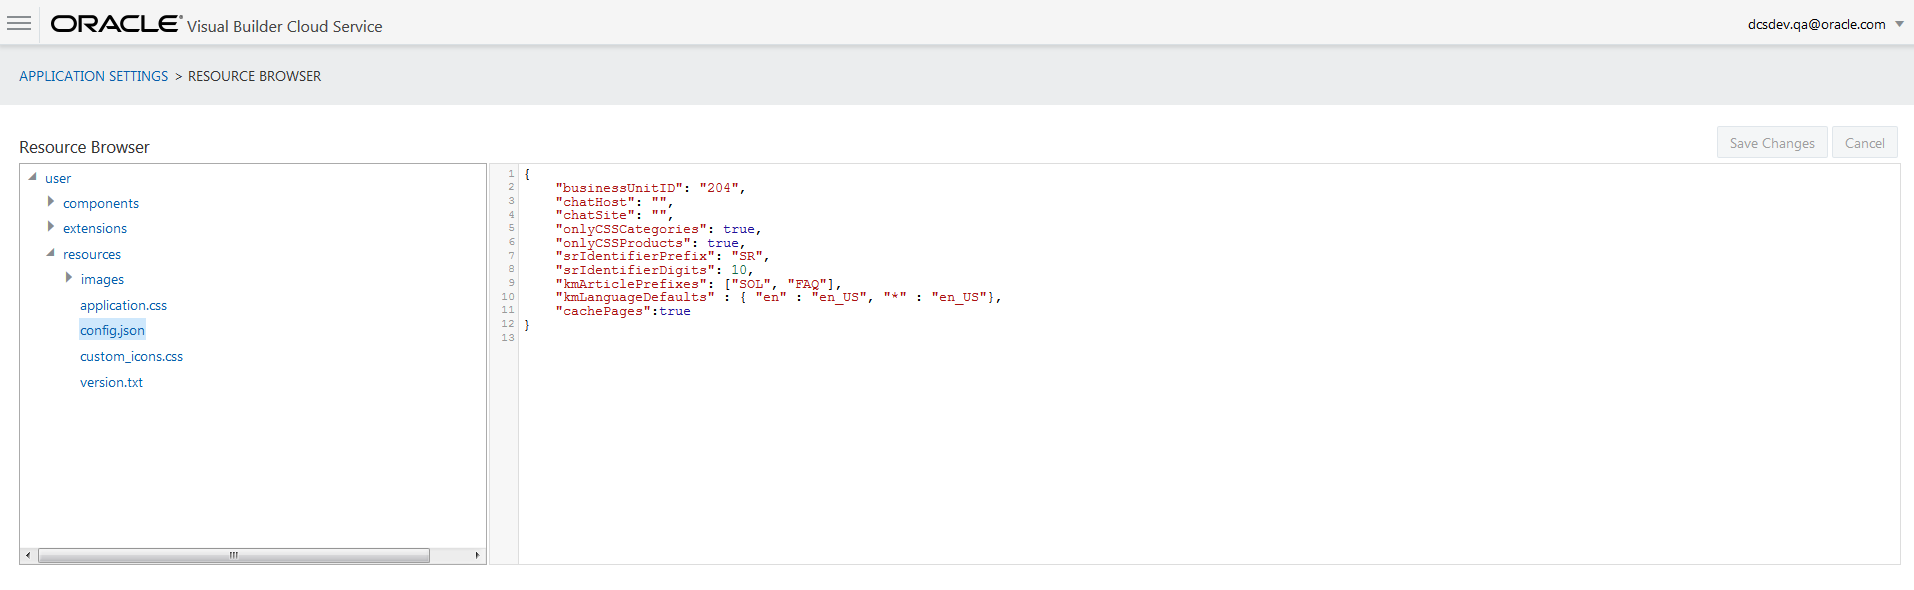Collapse the user tree node

(x=33, y=177)
